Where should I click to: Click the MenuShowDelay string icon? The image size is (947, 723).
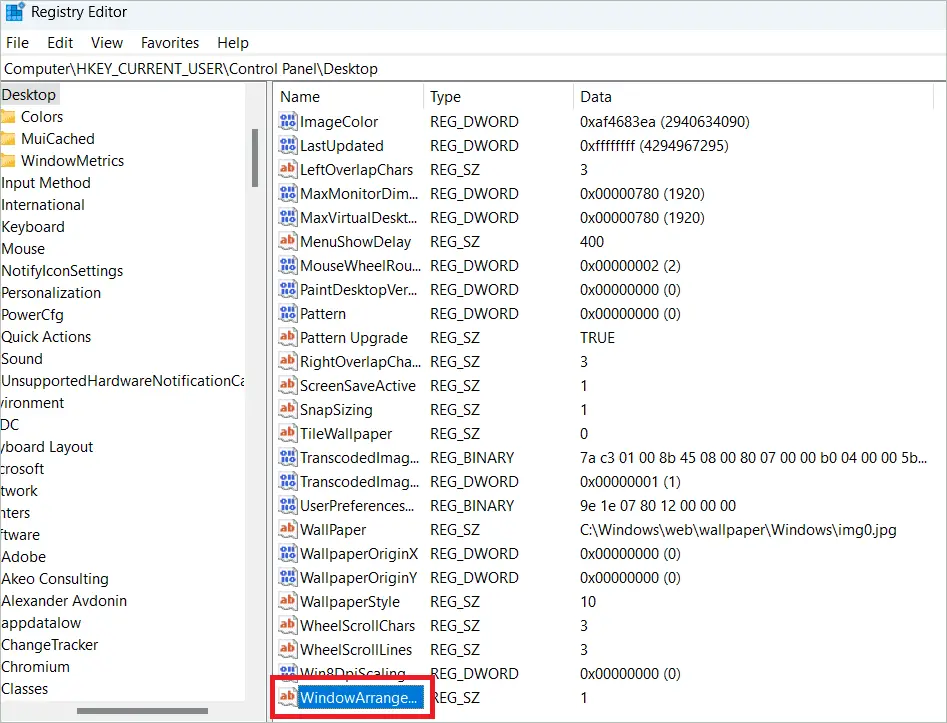288,242
